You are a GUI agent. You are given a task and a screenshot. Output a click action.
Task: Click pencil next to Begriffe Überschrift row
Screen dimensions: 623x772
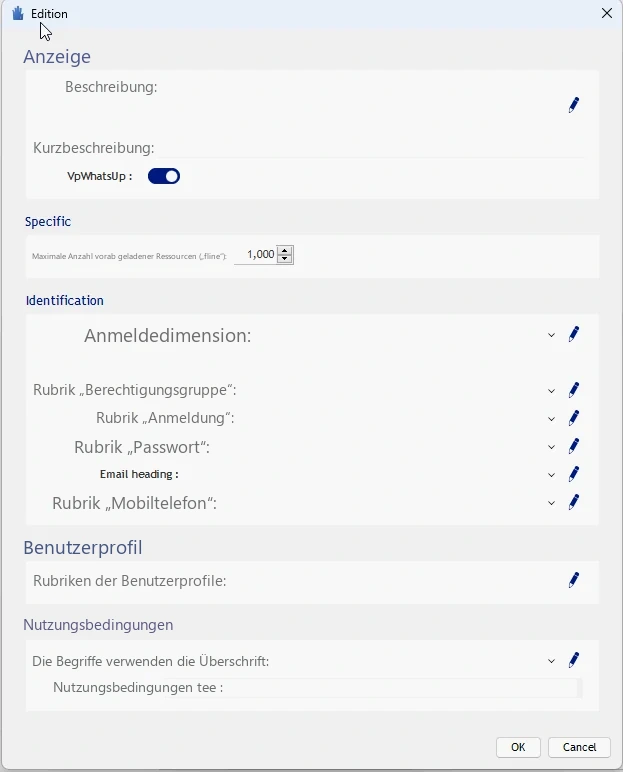pos(574,660)
